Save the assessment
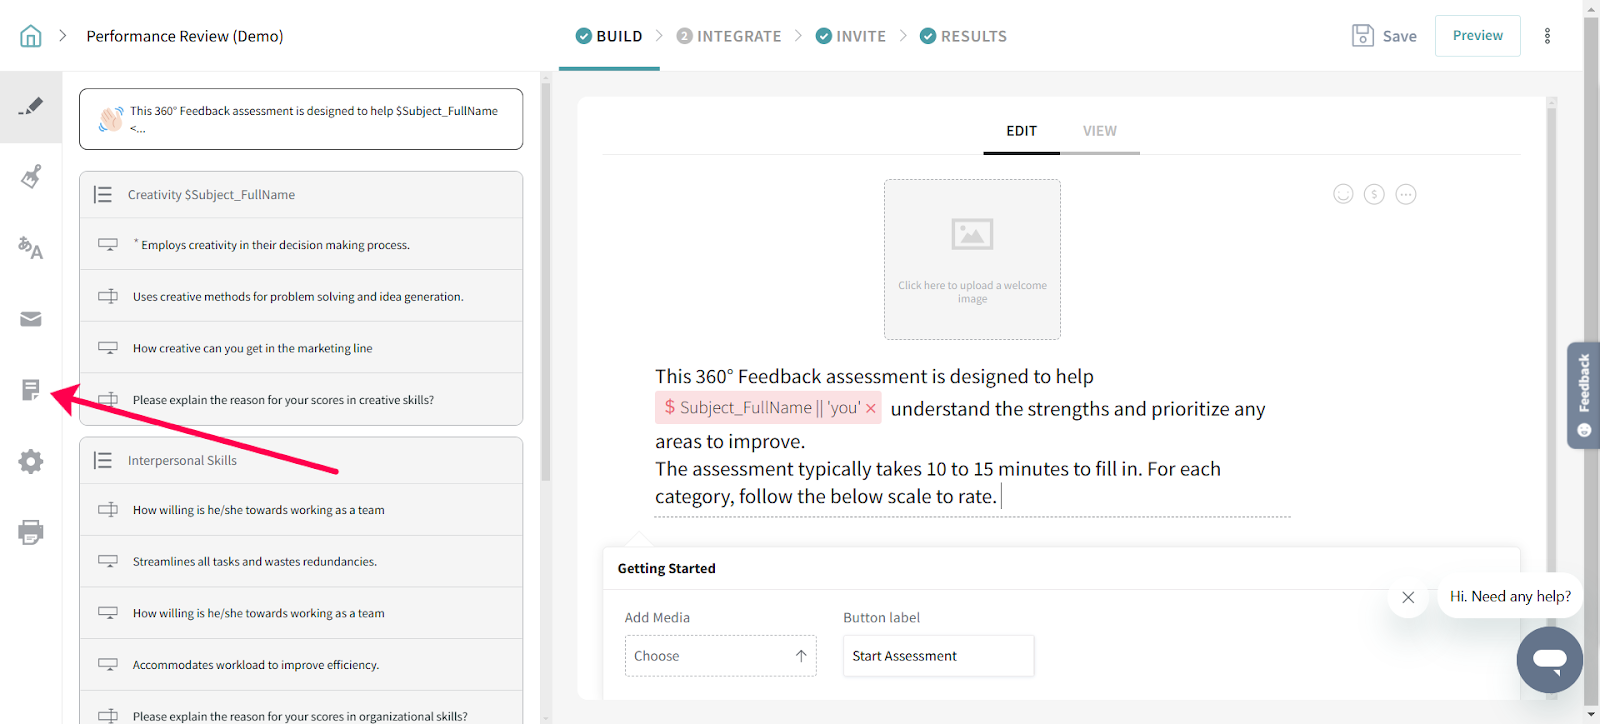 coord(1384,36)
